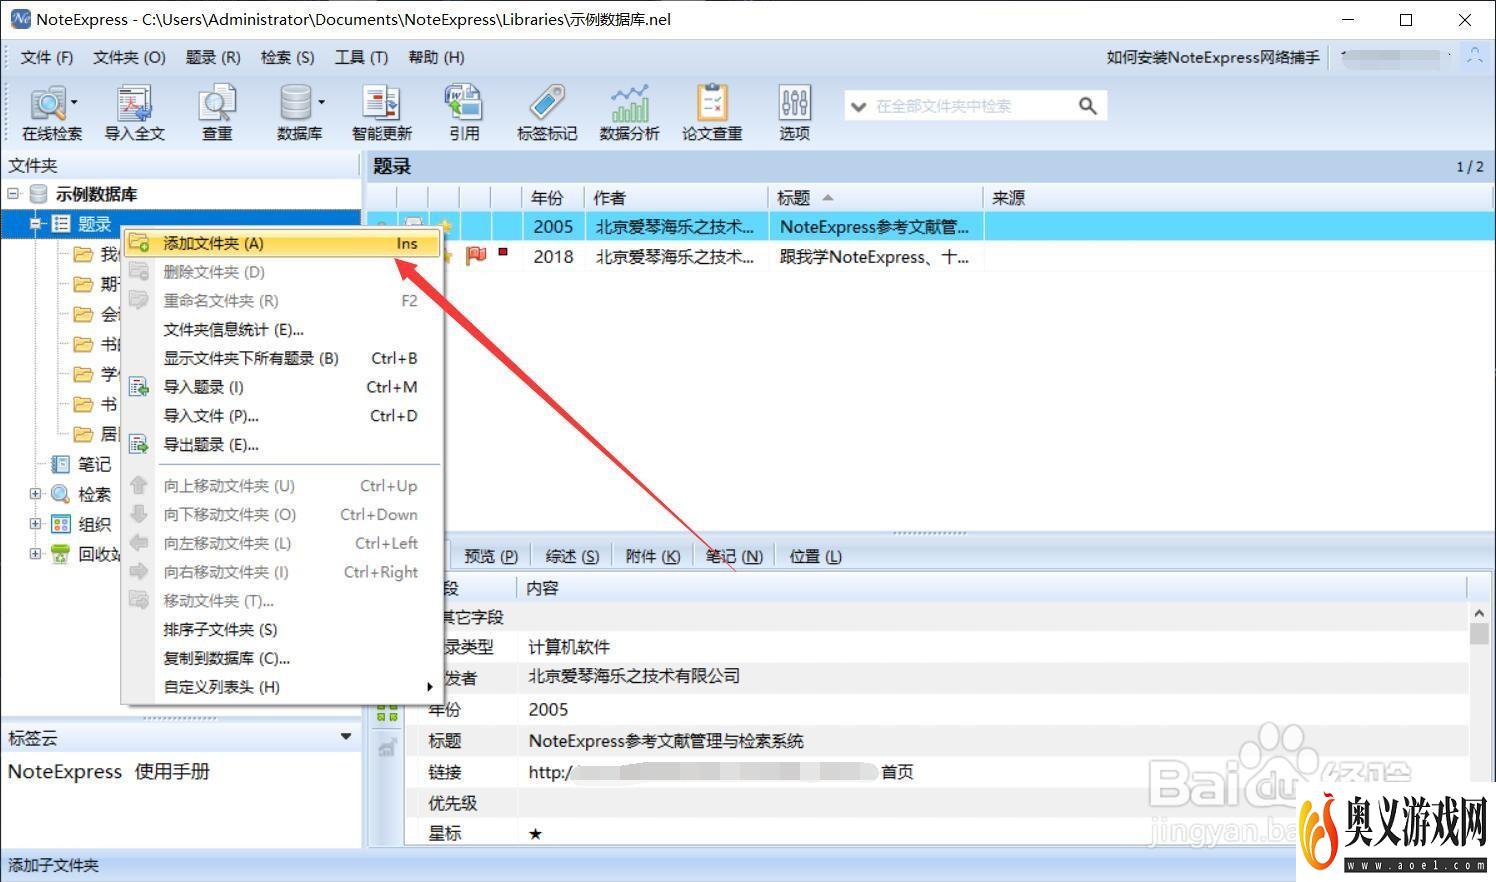The height and width of the screenshot is (882, 1496).
Task: Open the search scope dropdown chevron
Action: coord(858,106)
